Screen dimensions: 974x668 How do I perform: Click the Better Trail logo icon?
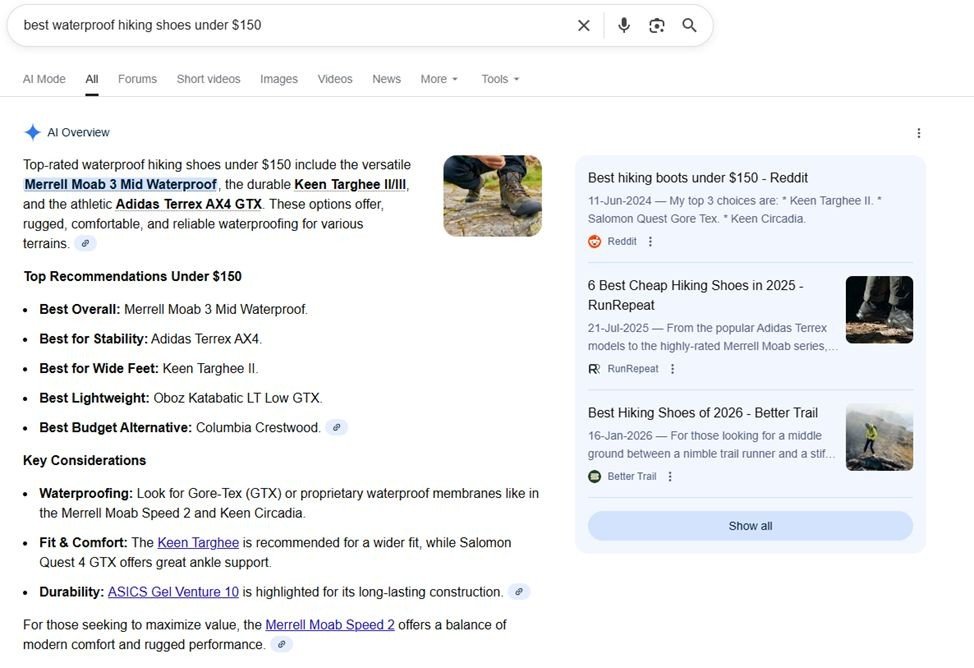[x=594, y=476]
